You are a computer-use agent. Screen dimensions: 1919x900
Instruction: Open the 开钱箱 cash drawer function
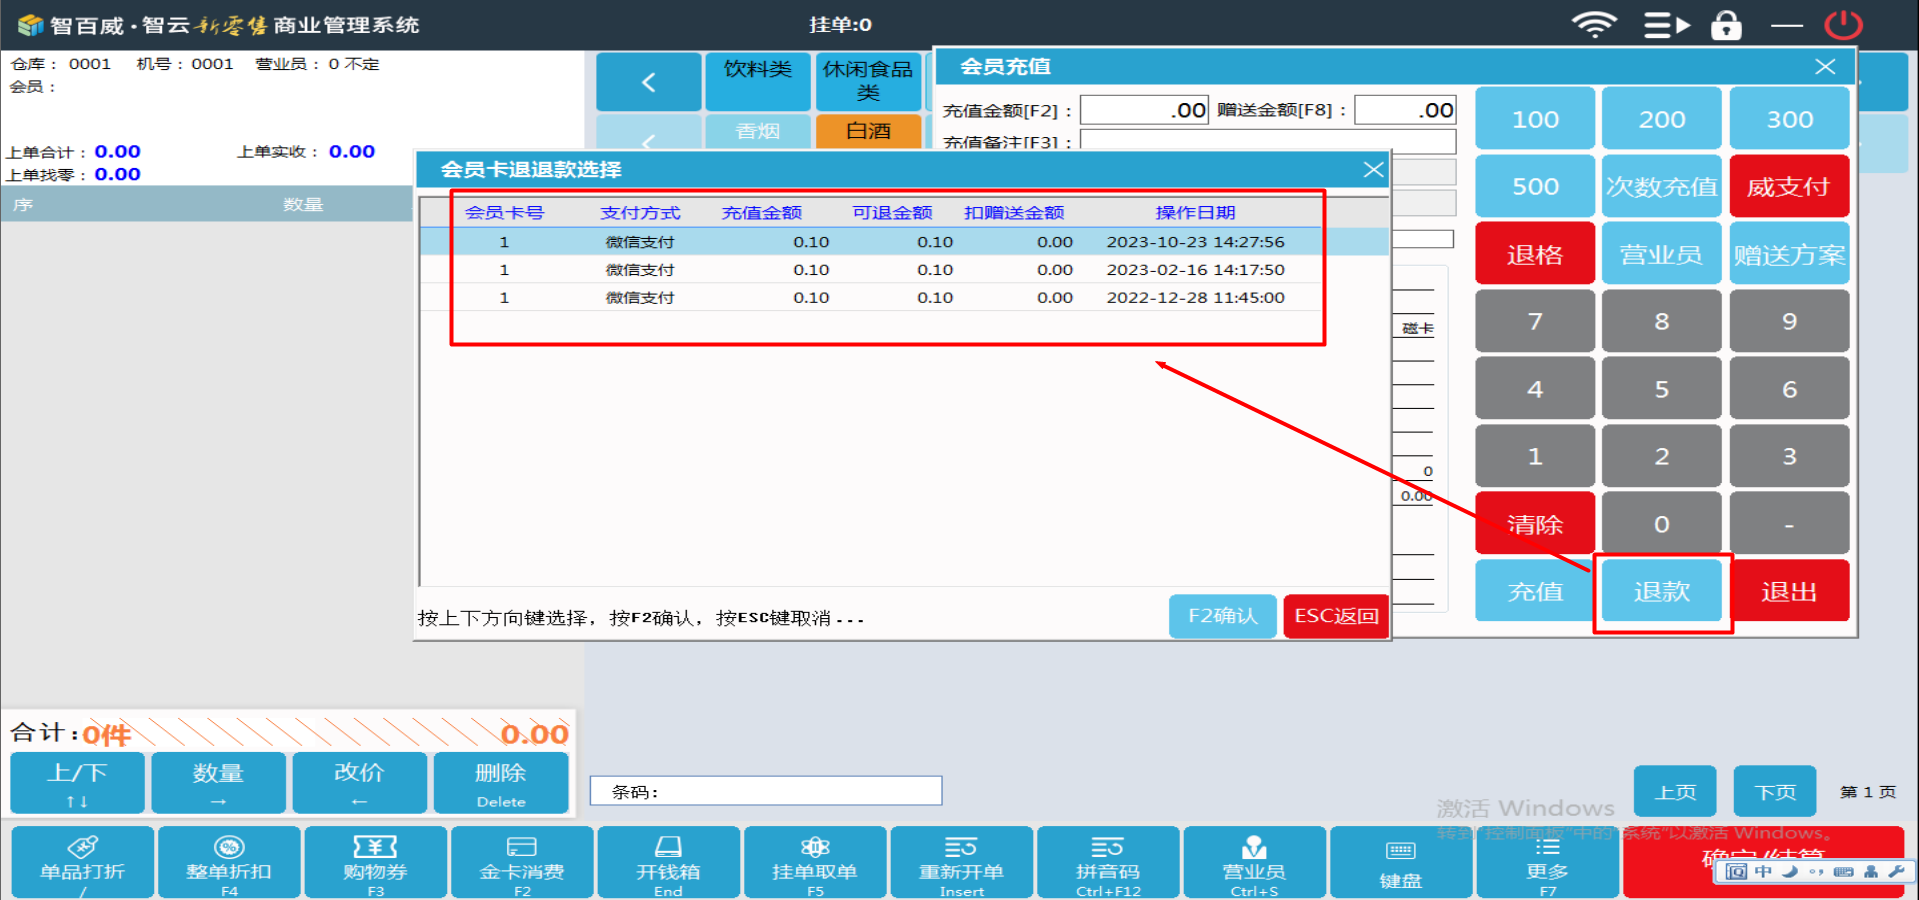coord(668,861)
